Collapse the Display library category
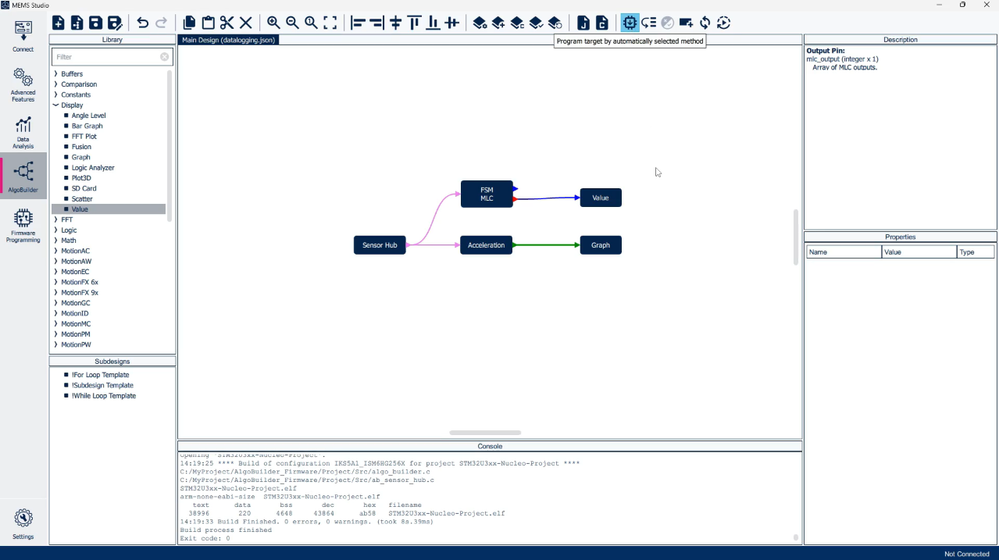 coord(56,105)
